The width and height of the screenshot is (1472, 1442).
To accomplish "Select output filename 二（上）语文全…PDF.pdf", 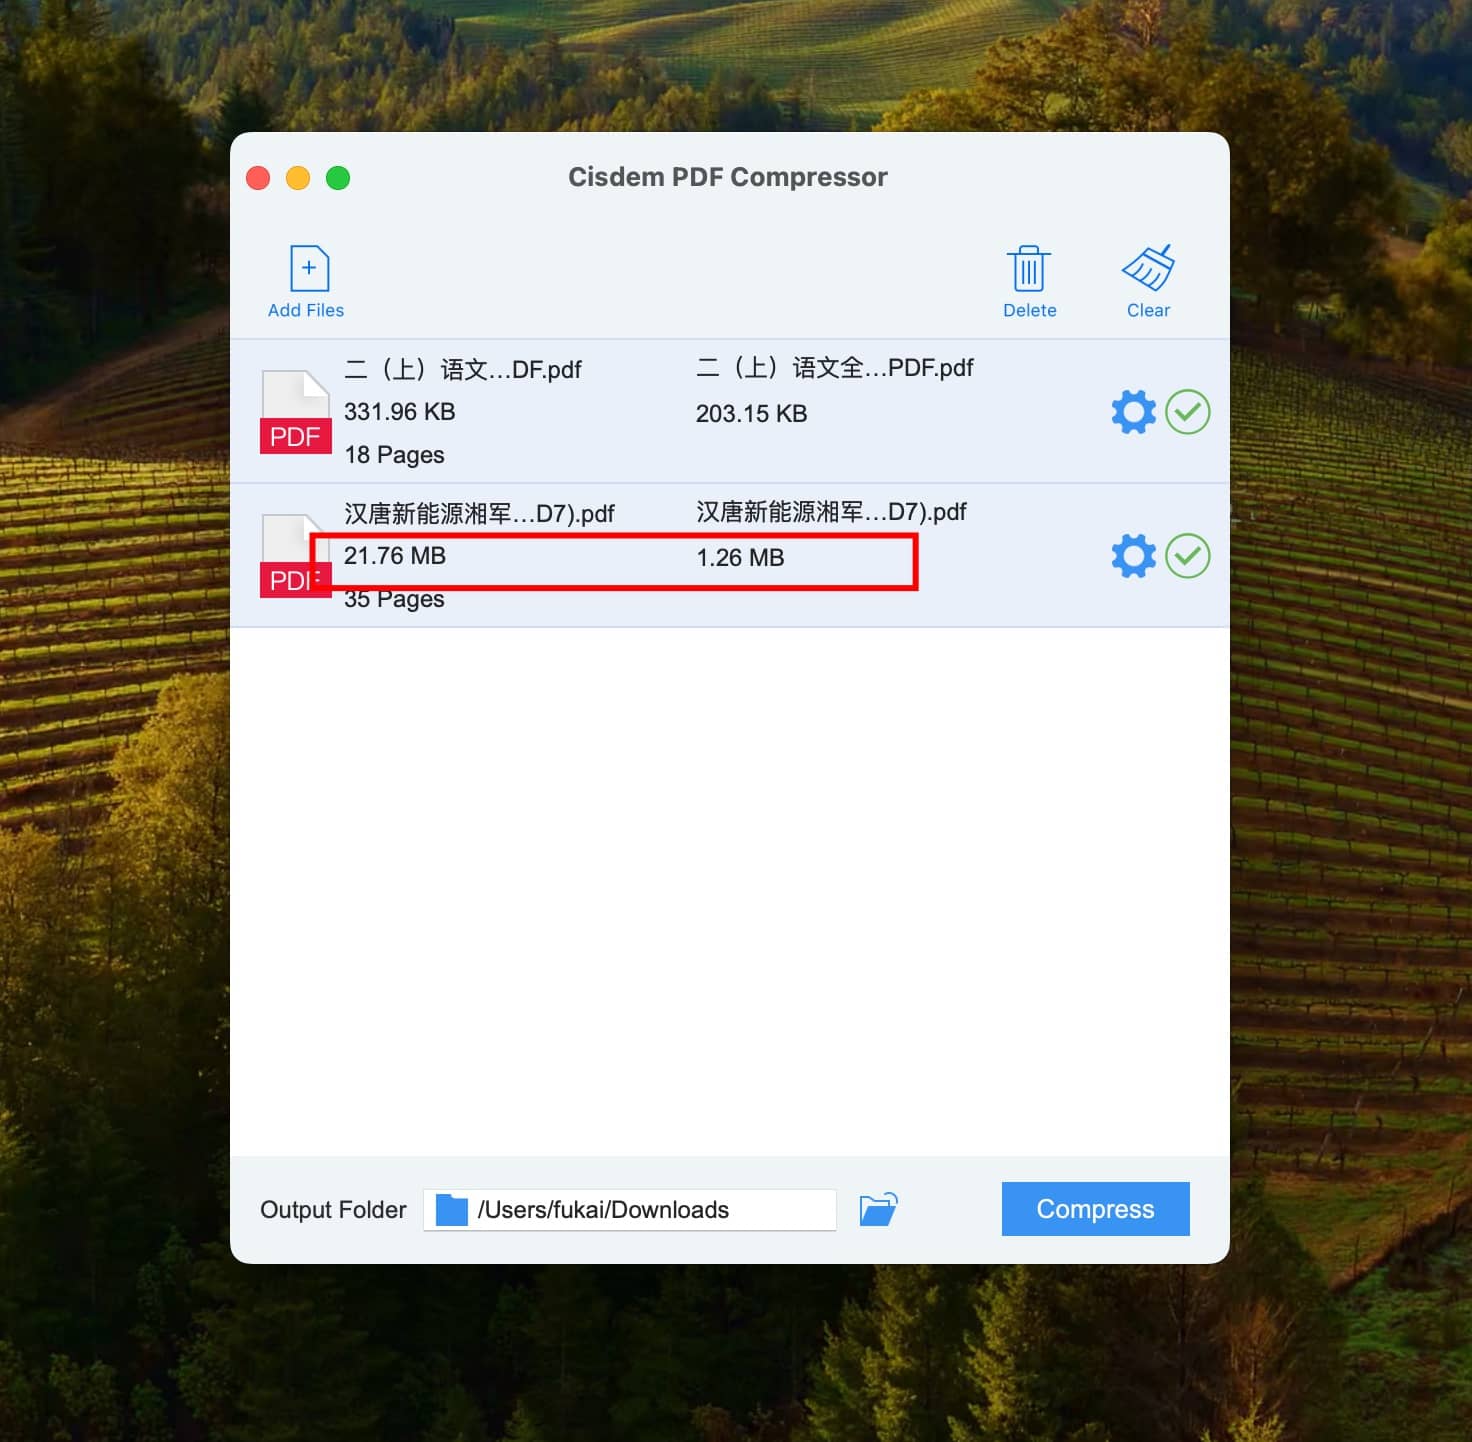I will coord(835,368).
